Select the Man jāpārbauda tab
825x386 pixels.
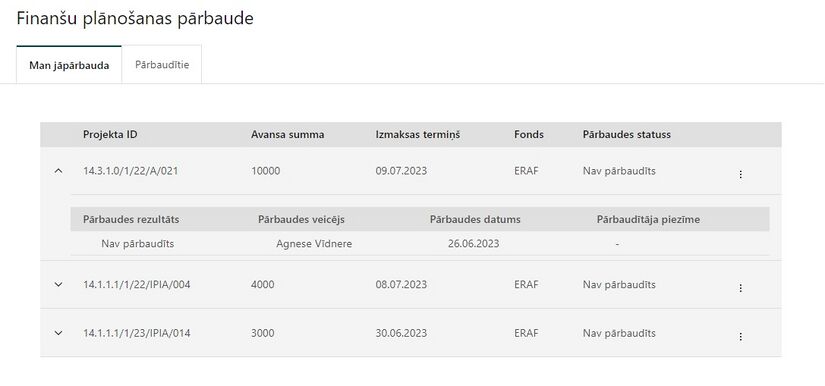coord(69,65)
